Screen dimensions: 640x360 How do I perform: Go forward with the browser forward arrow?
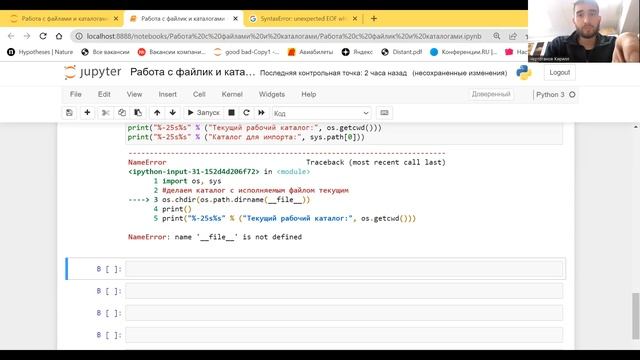coord(27,36)
